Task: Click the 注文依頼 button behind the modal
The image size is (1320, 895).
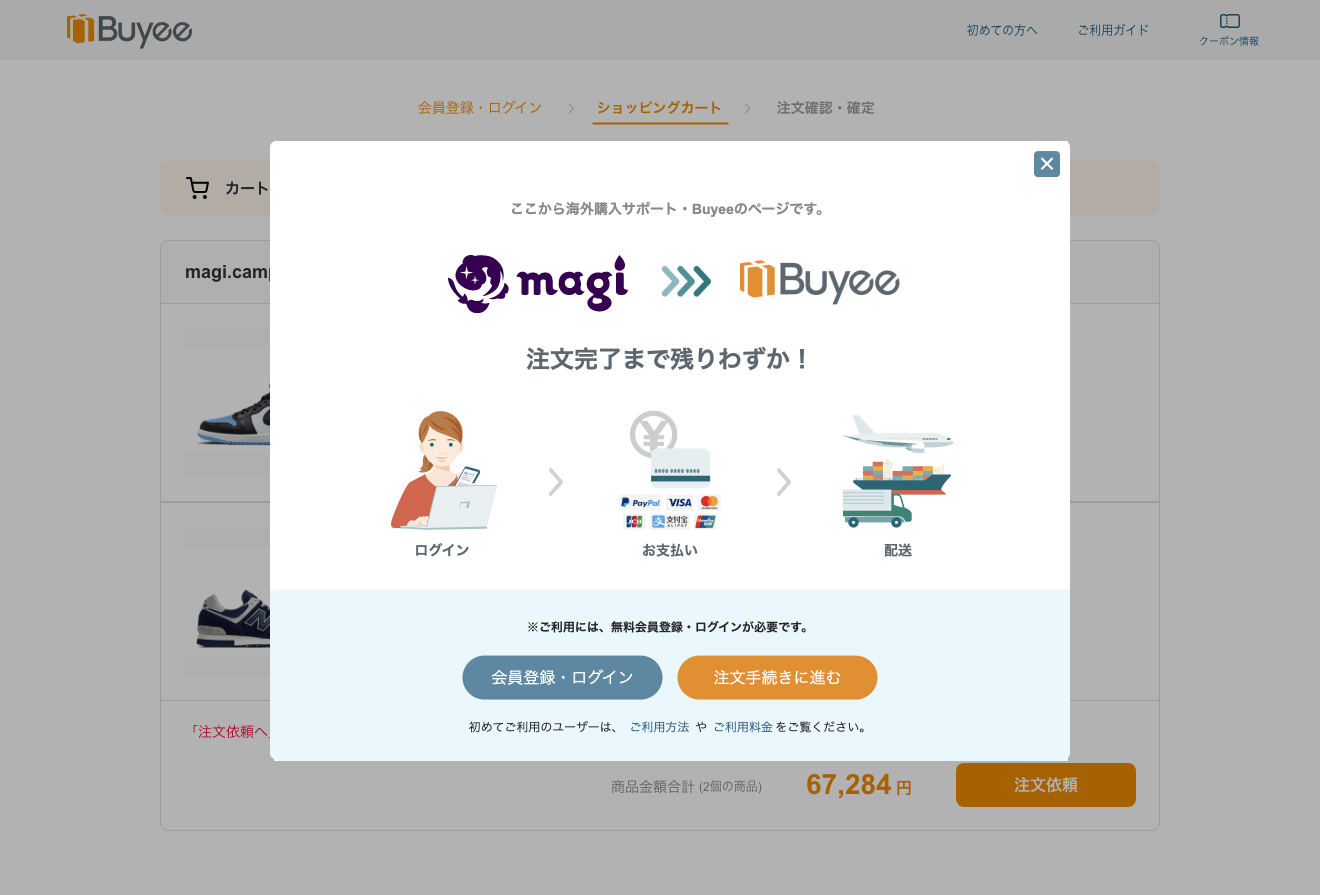Action: point(1045,785)
